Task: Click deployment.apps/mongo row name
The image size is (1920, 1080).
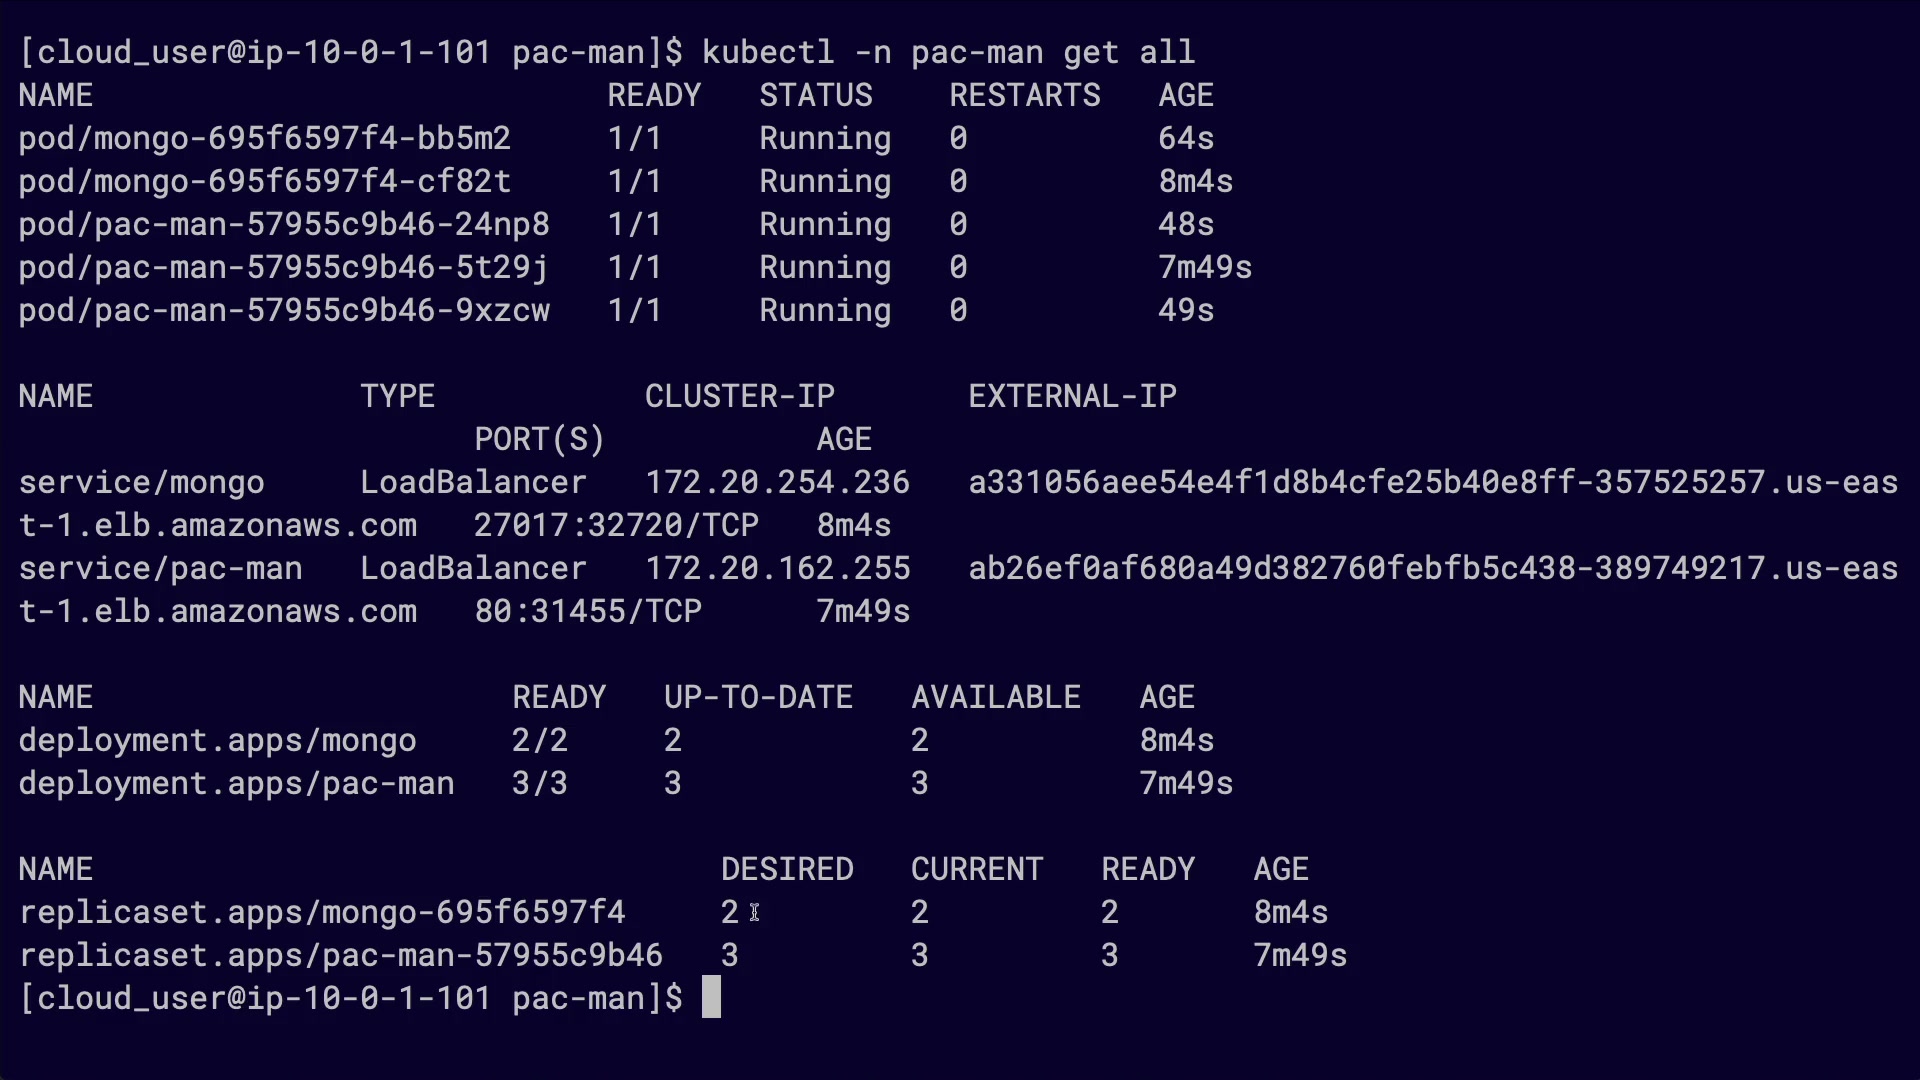Action: (217, 741)
